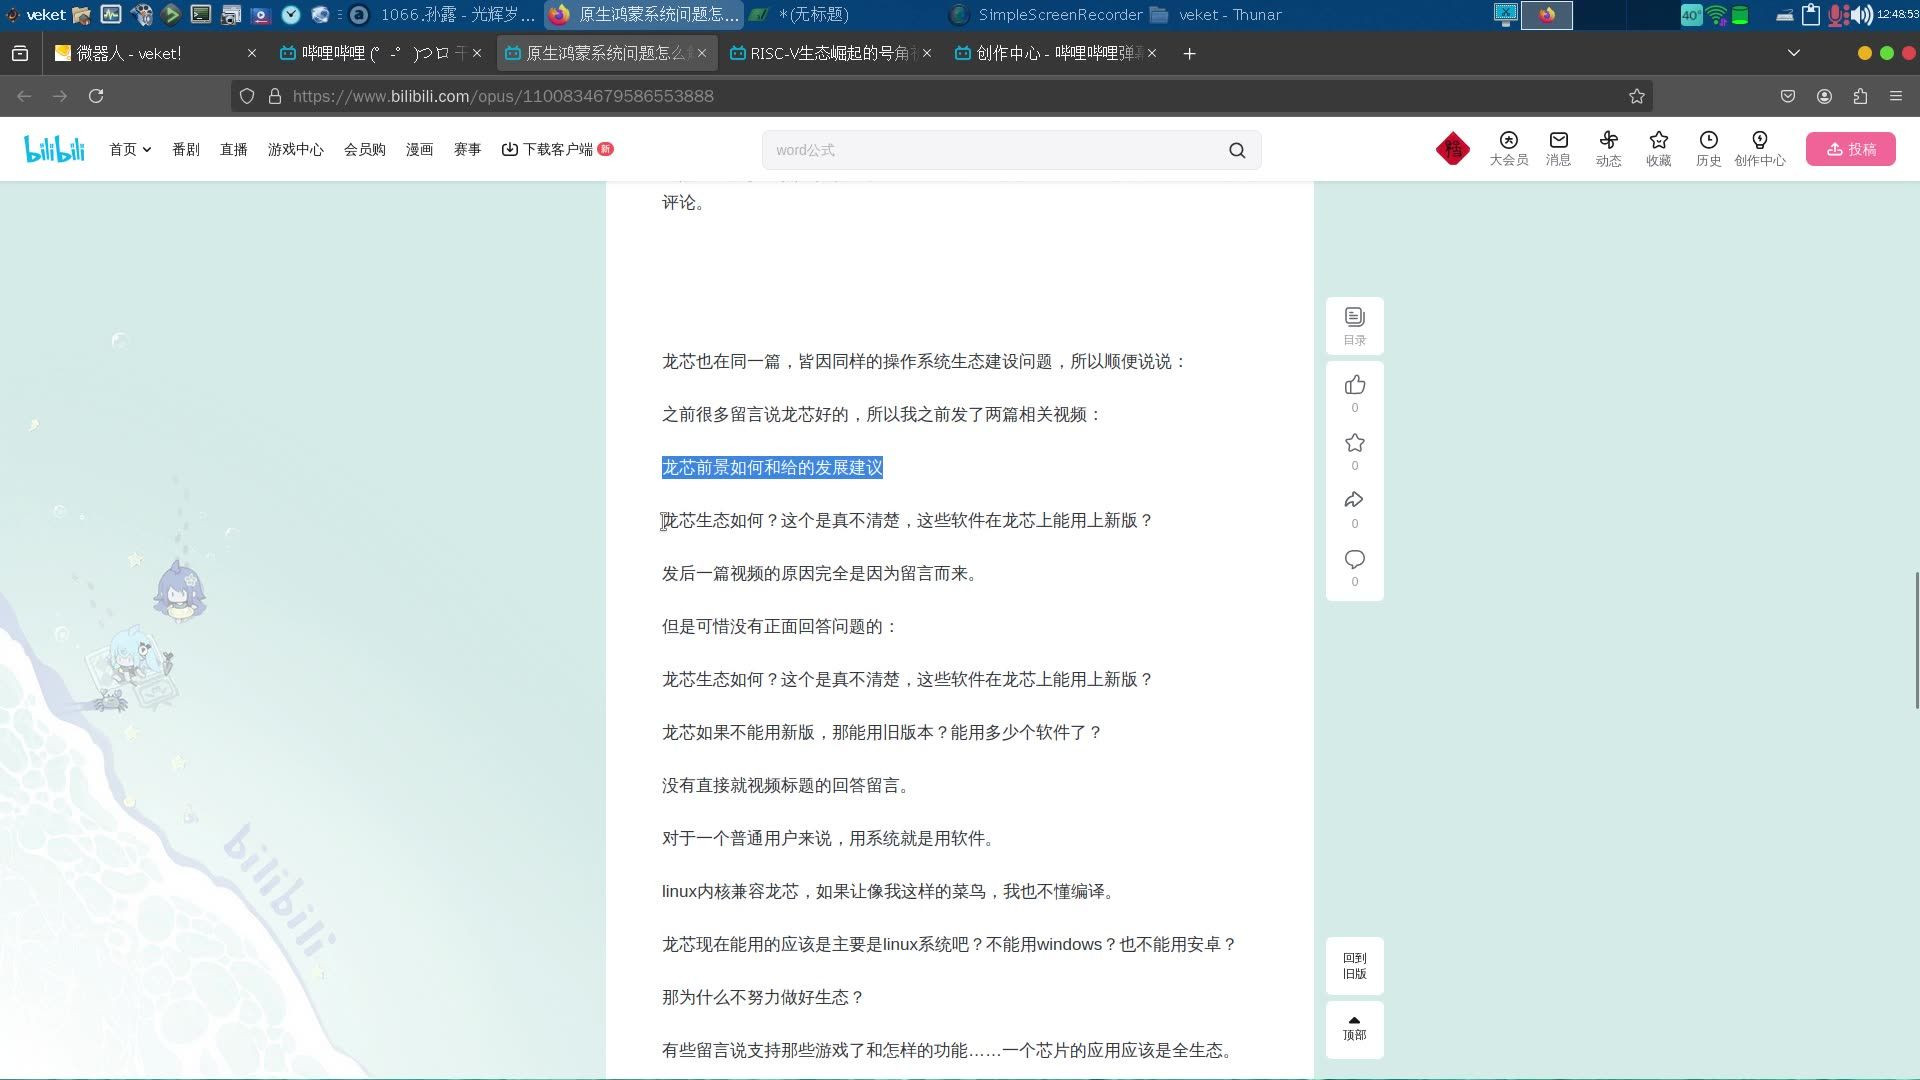This screenshot has height=1080, width=1920.
Task: Bookmark page with Firefox star icon
Action: coord(1636,96)
